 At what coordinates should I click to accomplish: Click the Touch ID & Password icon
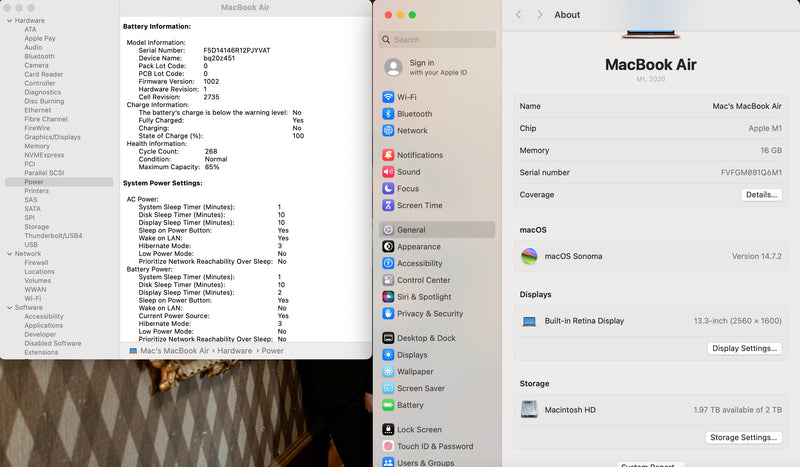coord(388,446)
